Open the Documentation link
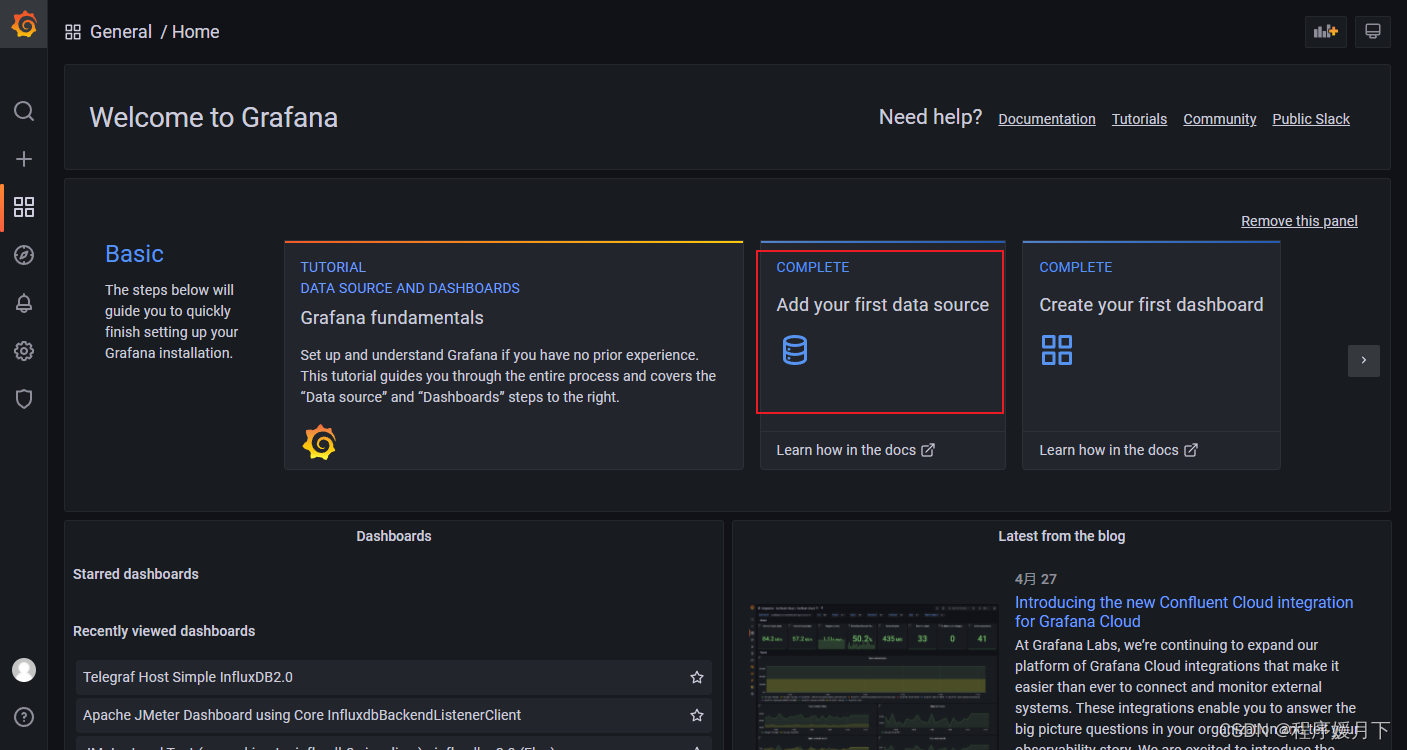This screenshot has width=1407, height=750. (1047, 119)
